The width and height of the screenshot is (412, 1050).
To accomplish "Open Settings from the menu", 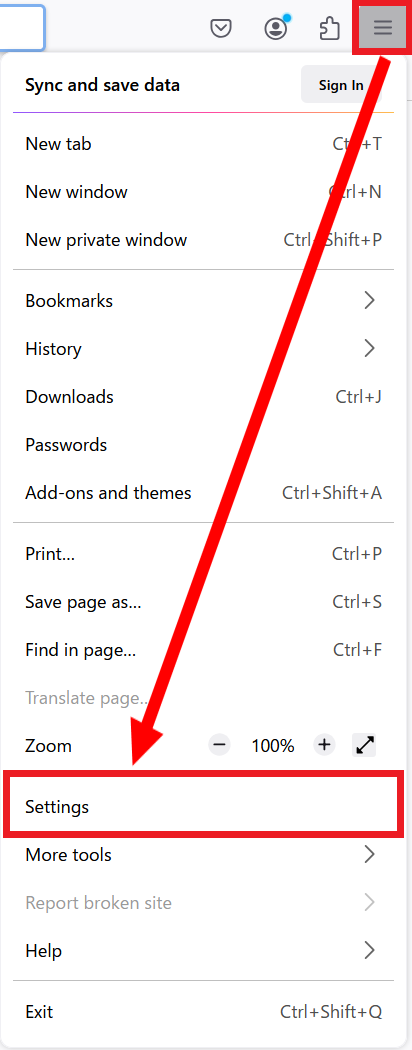I will [x=203, y=807].
